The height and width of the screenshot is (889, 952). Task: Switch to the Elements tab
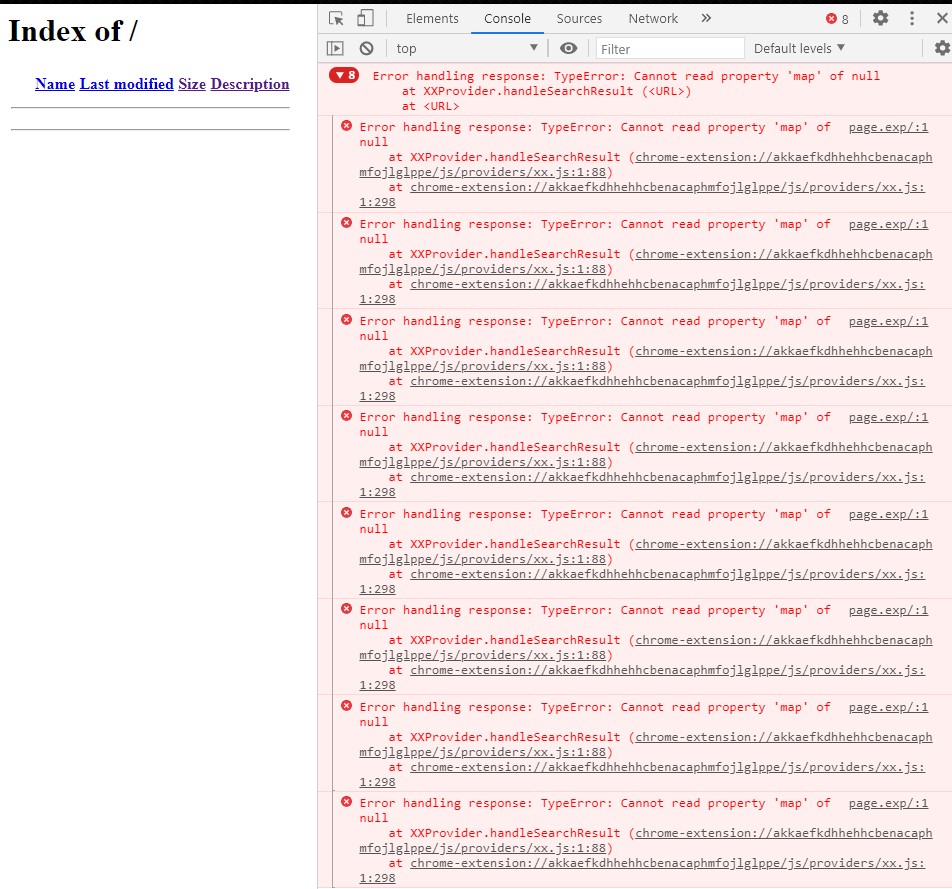click(432, 18)
